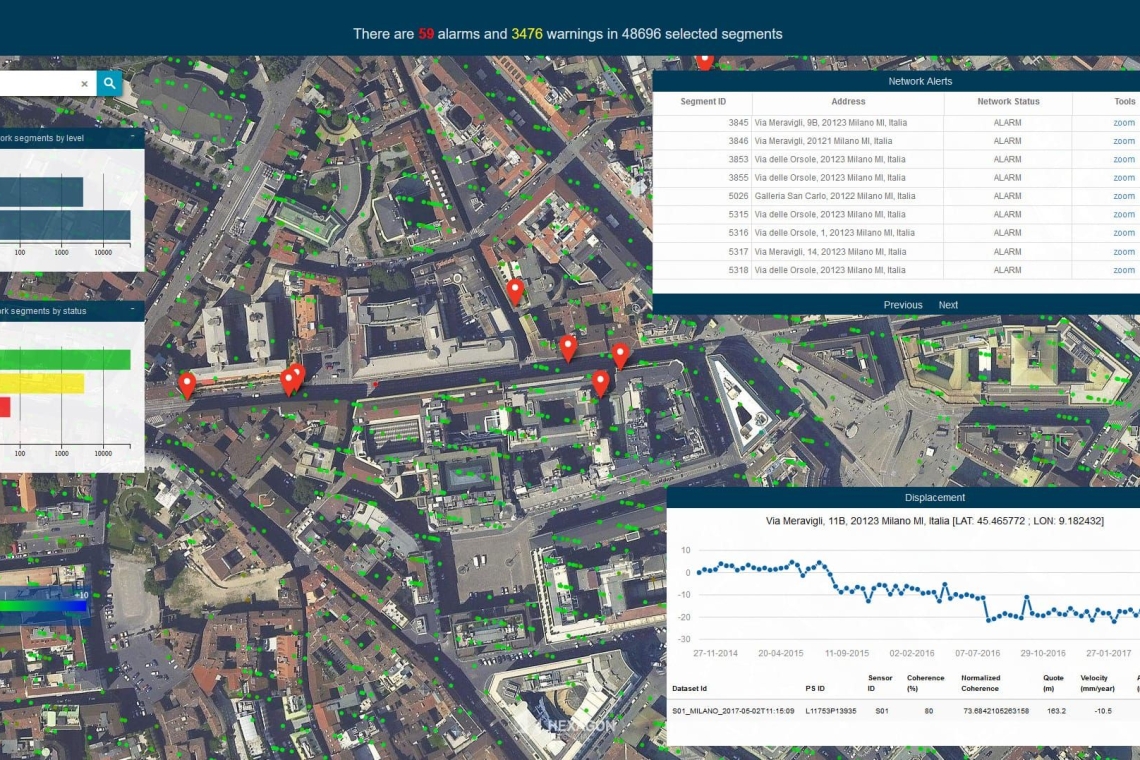The width and height of the screenshot is (1140, 760).
Task: Collapse the segments by status panel
Action: [x=132, y=310]
